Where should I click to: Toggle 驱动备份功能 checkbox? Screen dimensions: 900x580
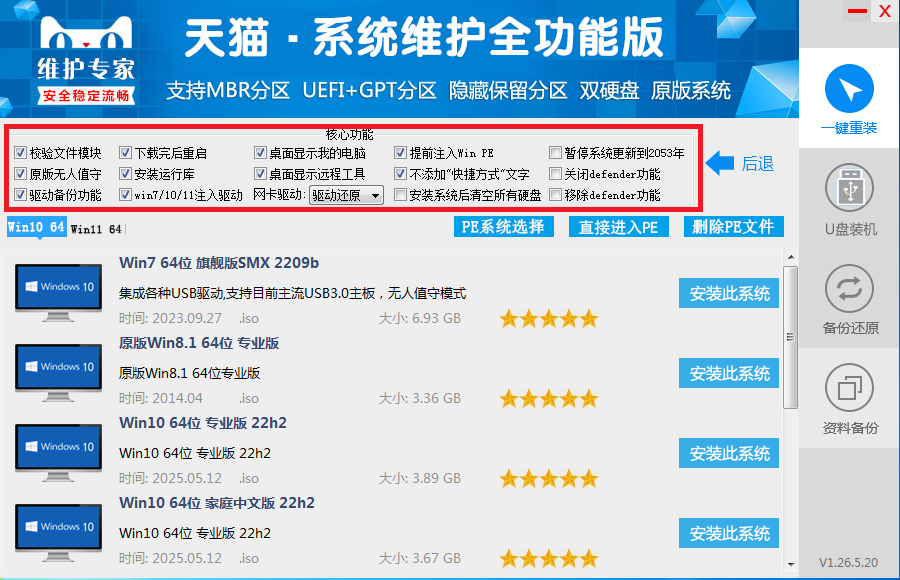pos(20,195)
